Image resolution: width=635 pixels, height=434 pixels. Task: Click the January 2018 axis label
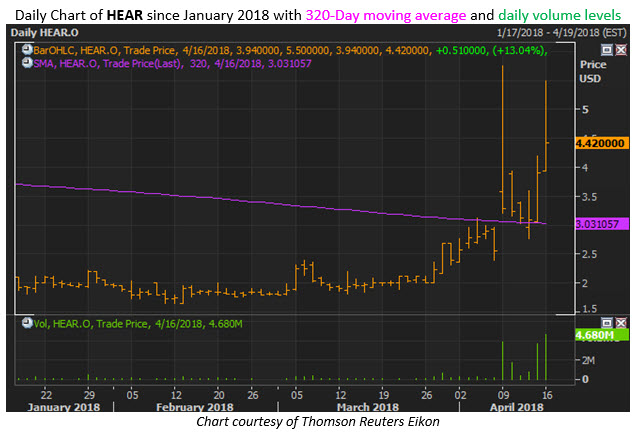coord(64,407)
